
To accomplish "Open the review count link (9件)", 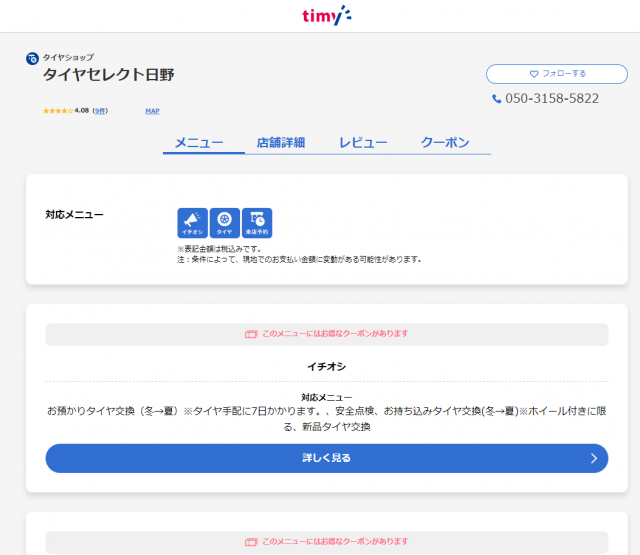I will tap(100, 111).
